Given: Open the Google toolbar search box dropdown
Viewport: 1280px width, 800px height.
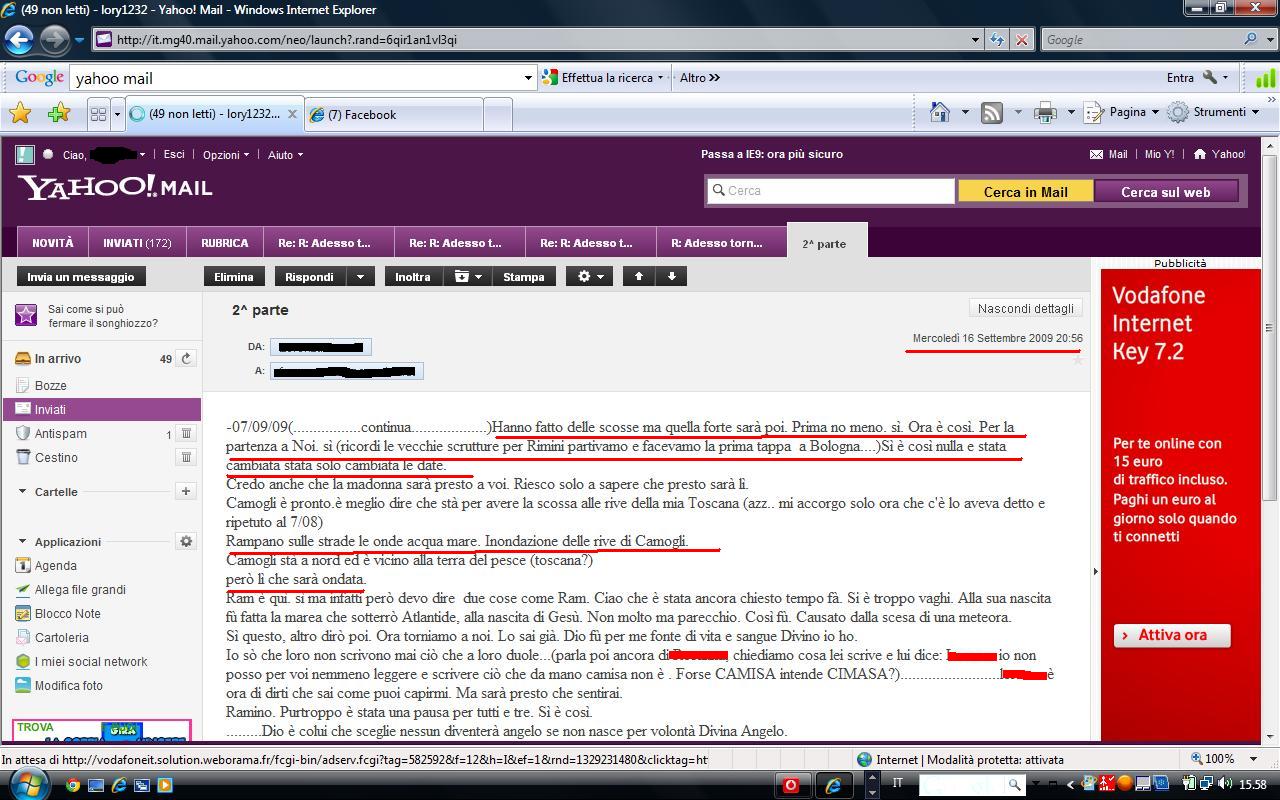Looking at the screenshot, I should pos(529,78).
